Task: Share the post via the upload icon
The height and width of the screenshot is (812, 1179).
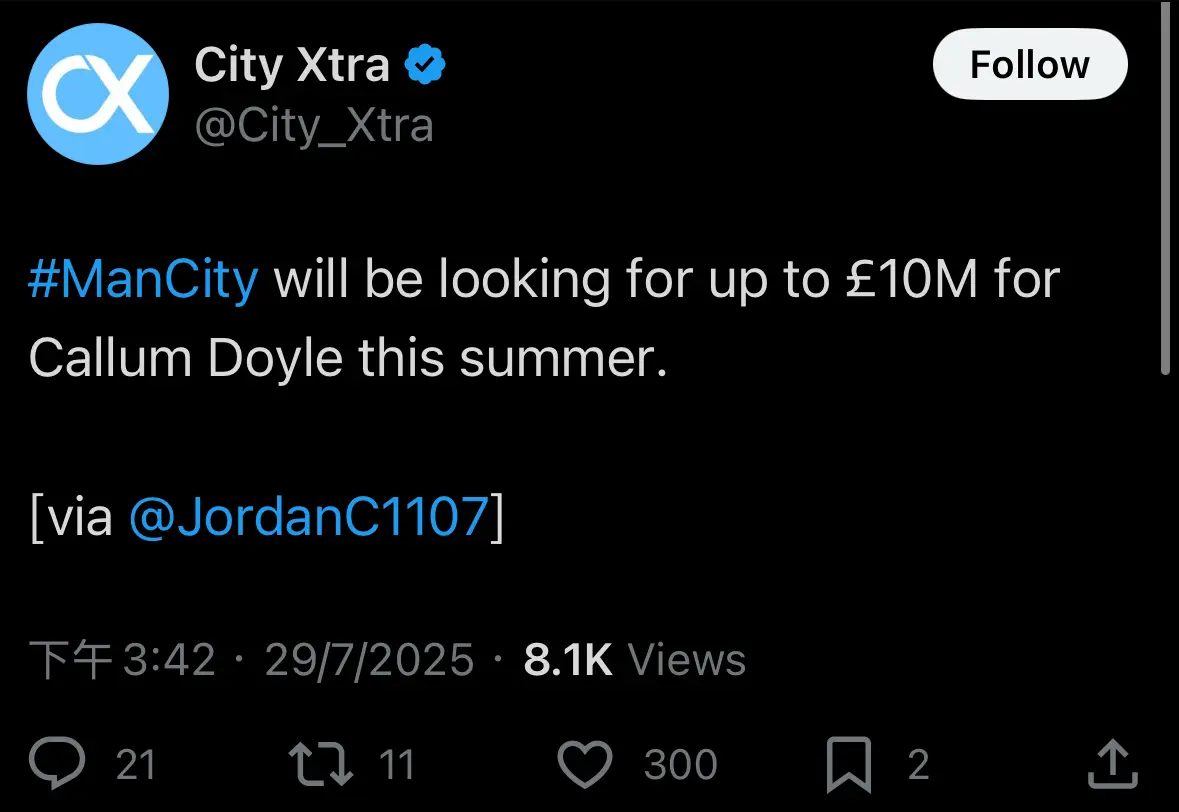Action: click(1113, 764)
